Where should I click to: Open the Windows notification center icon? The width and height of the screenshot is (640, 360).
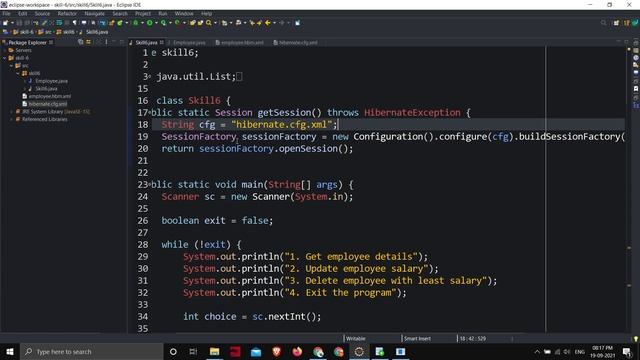[627, 351]
